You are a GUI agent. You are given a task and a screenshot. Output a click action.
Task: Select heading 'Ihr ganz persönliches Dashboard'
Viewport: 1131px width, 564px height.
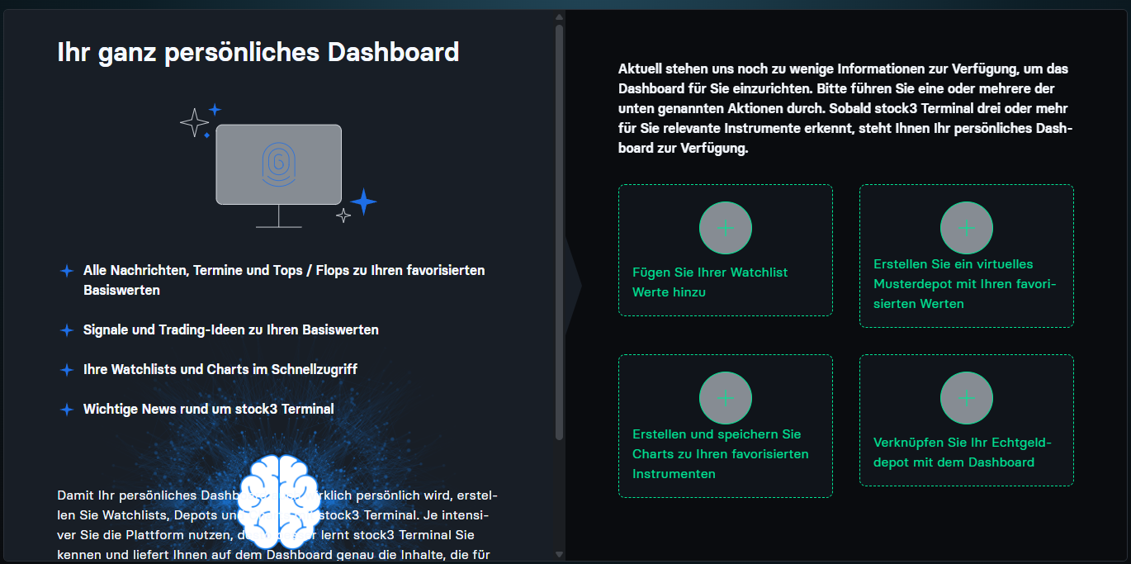pyautogui.click(x=258, y=53)
